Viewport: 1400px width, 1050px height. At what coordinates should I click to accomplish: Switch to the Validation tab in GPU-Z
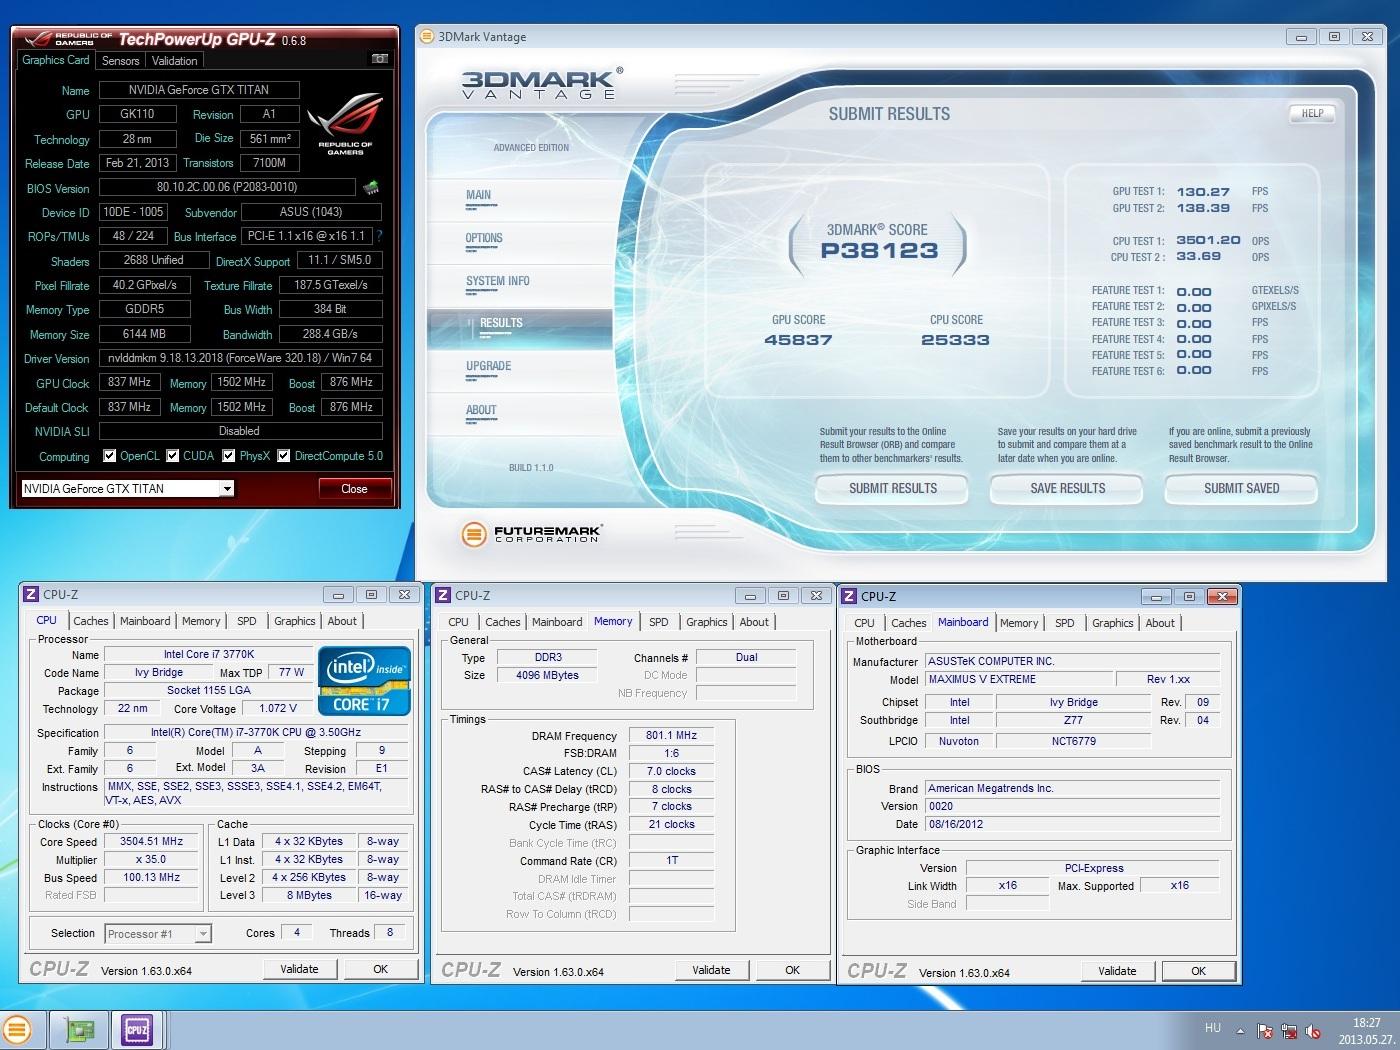click(x=175, y=61)
